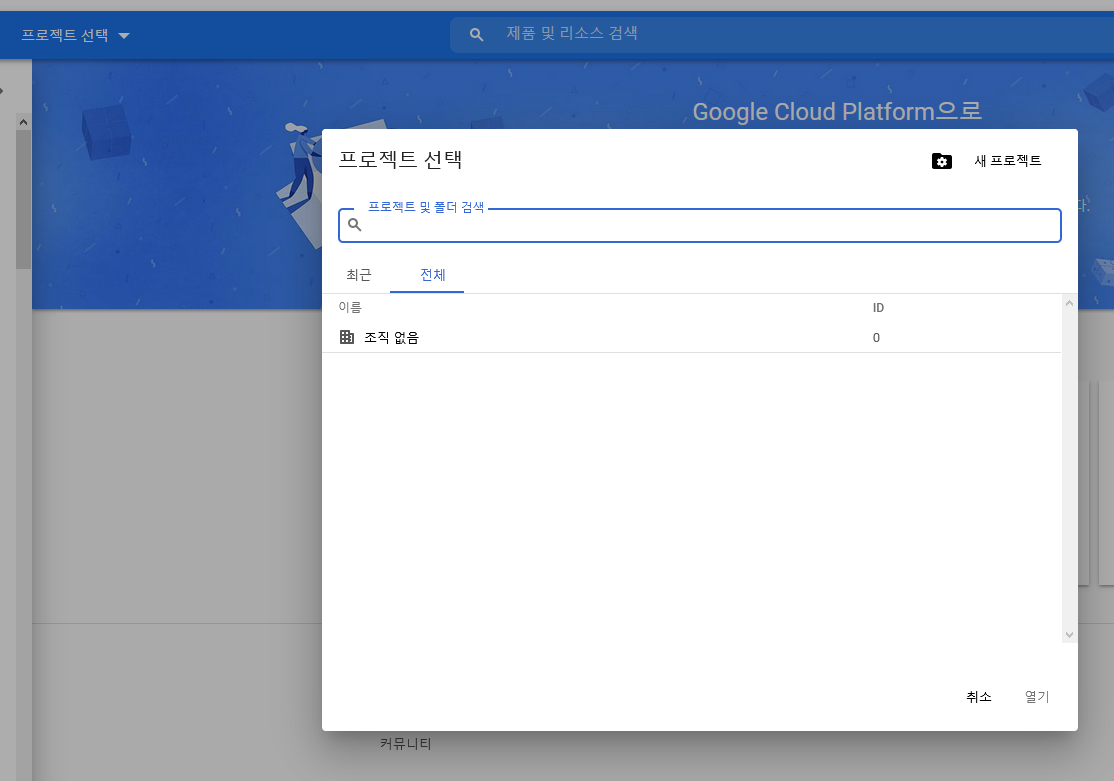
Task: Click the 커뮤니티 text behind the dialog
Action: click(x=406, y=743)
